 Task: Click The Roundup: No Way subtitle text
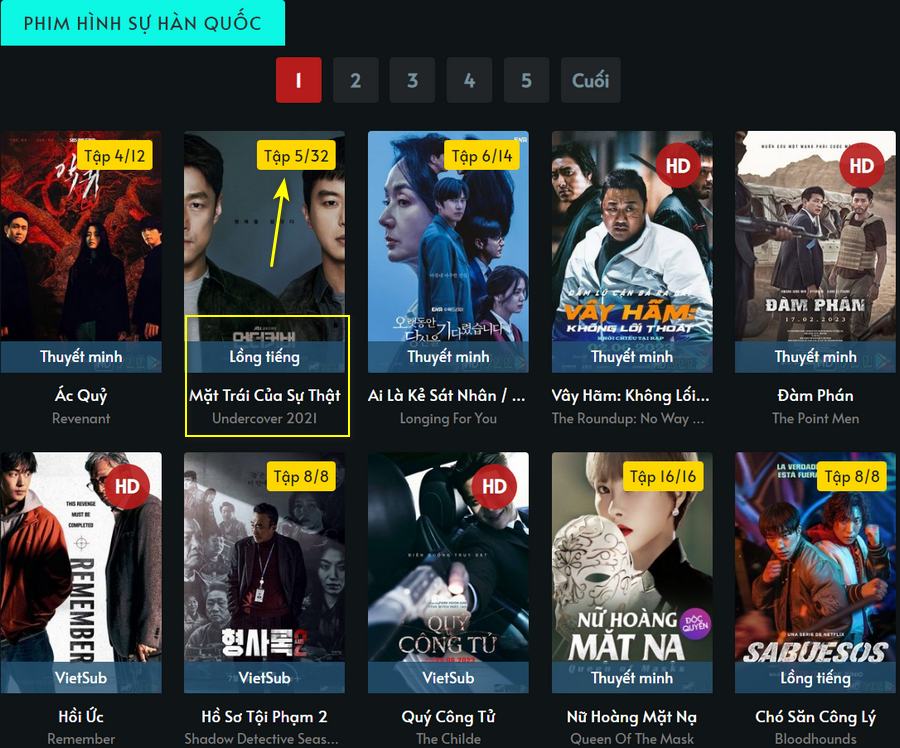pyautogui.click(x=628, y=418)
